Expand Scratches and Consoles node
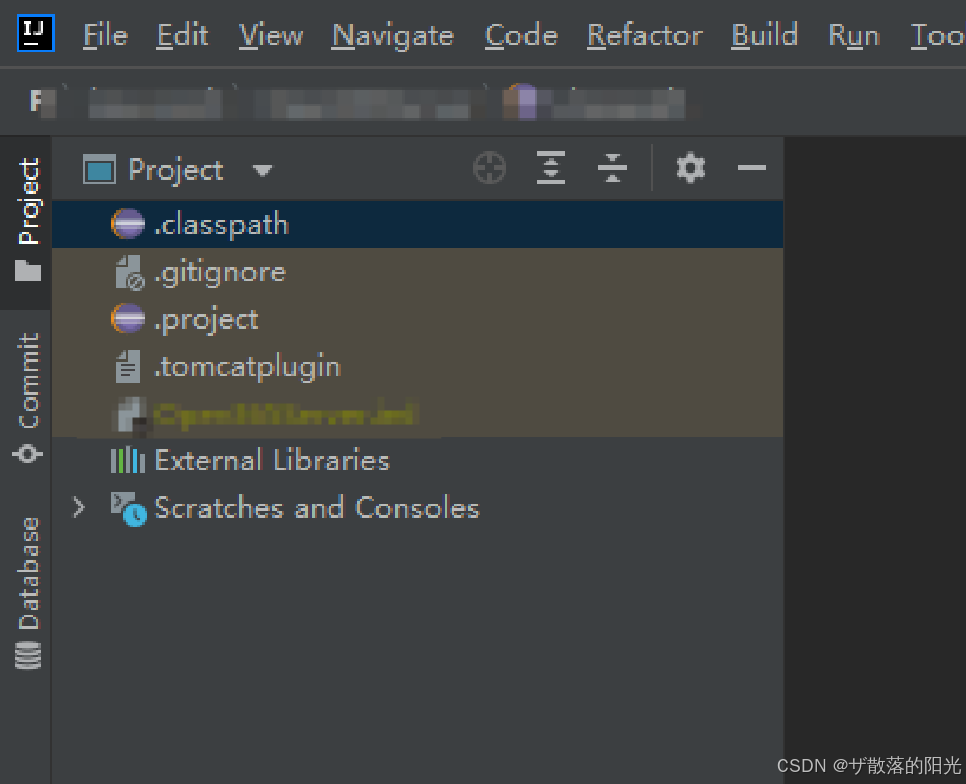Image resolution: width=966 pixels, height=784 pixels. (x=80, y=508)
